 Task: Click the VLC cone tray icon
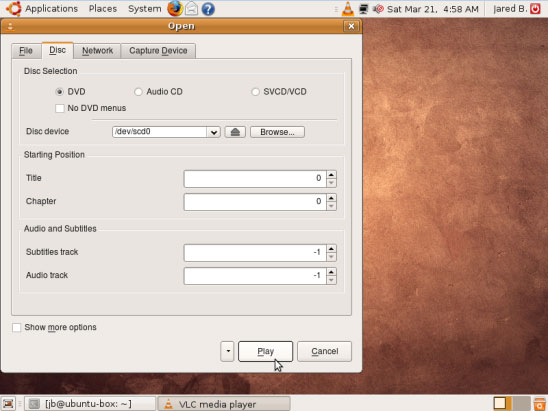click(348, 9)
